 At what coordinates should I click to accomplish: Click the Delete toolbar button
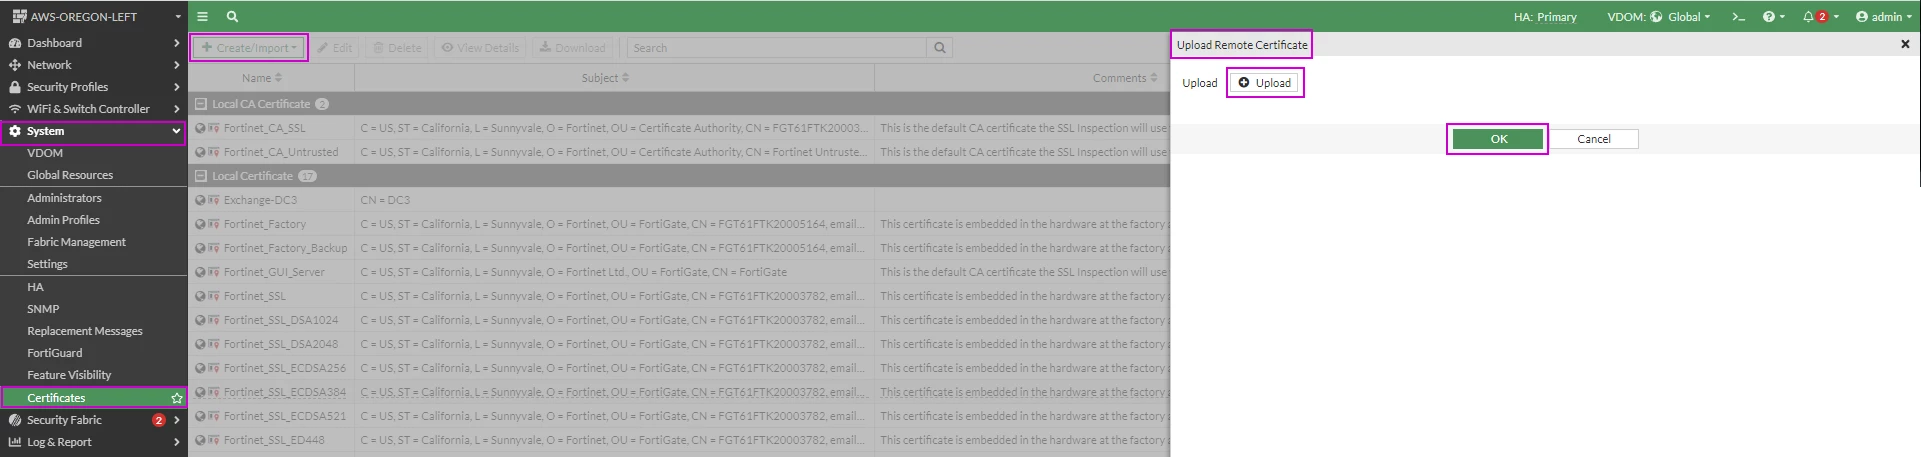coord(397,47)
